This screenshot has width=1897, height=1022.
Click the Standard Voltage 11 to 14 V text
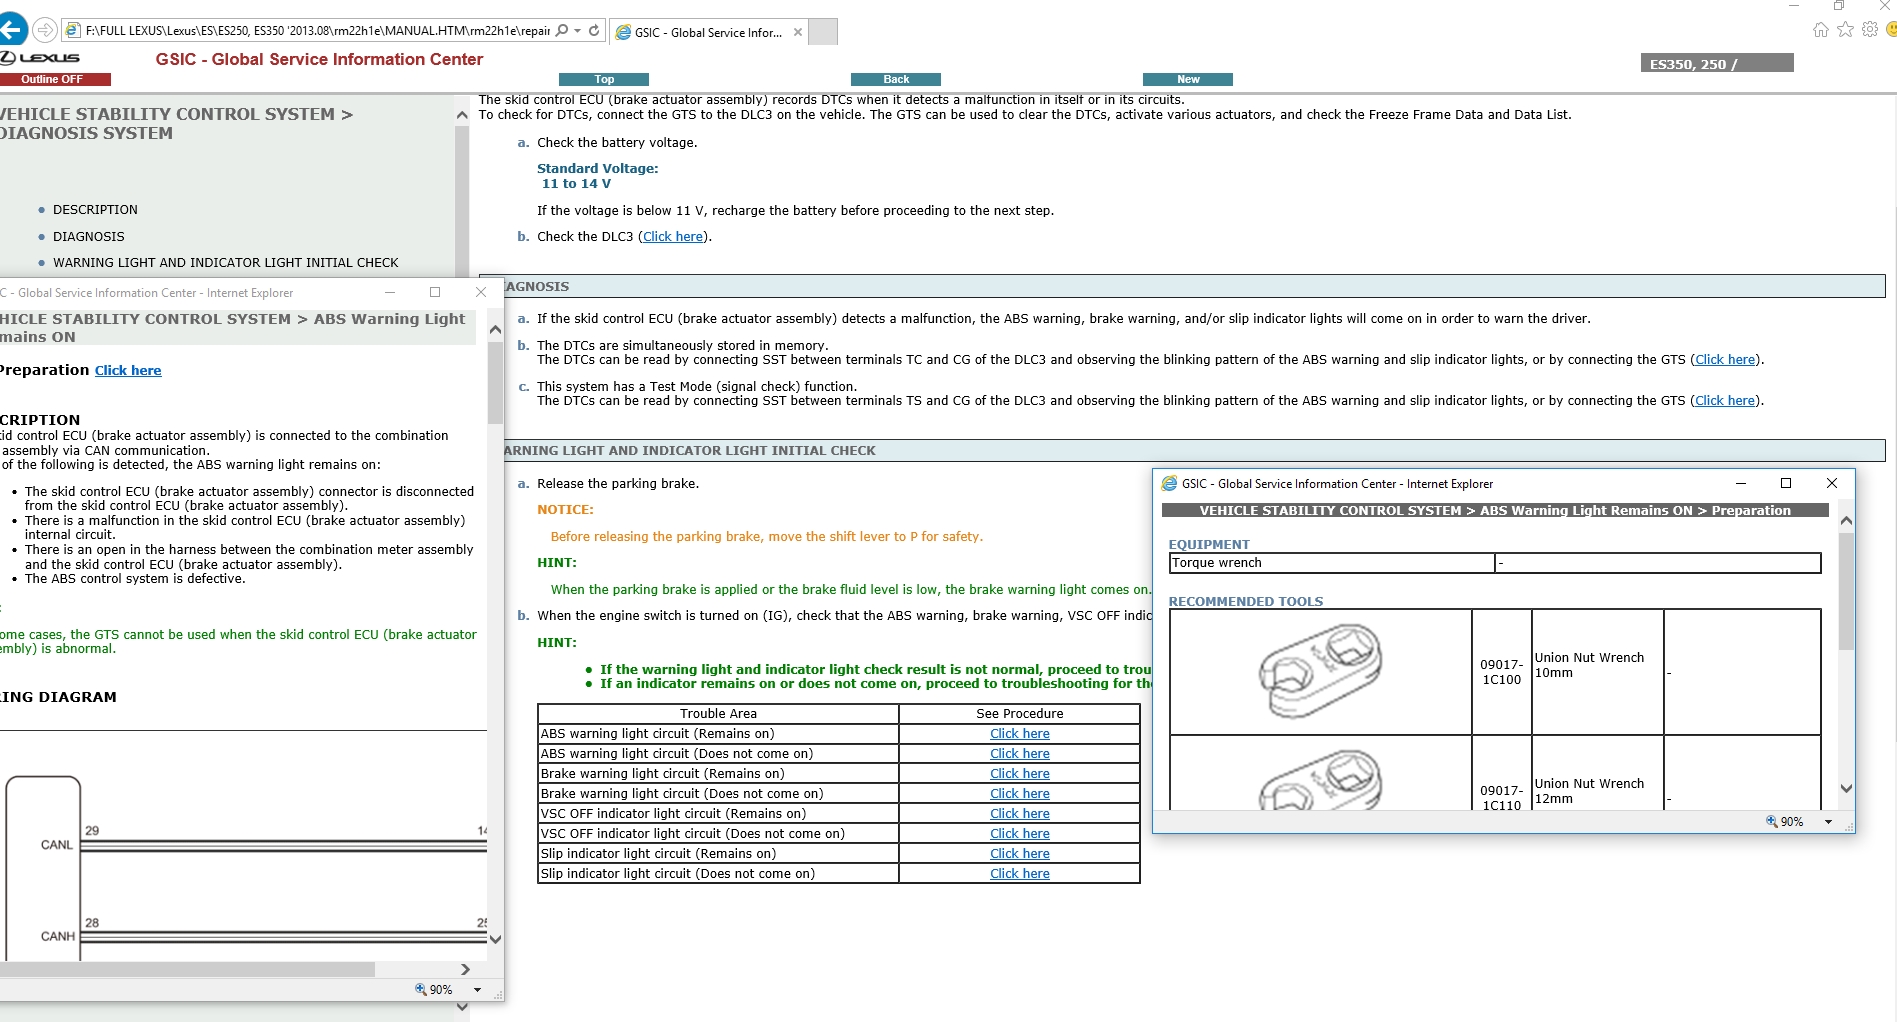click(597, 176)
